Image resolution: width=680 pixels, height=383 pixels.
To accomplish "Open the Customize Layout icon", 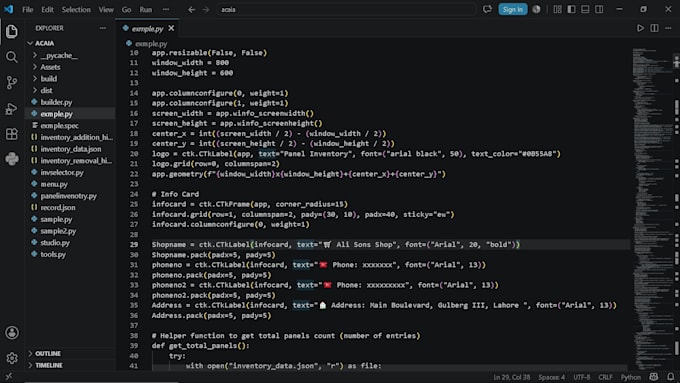I will 557,10.
